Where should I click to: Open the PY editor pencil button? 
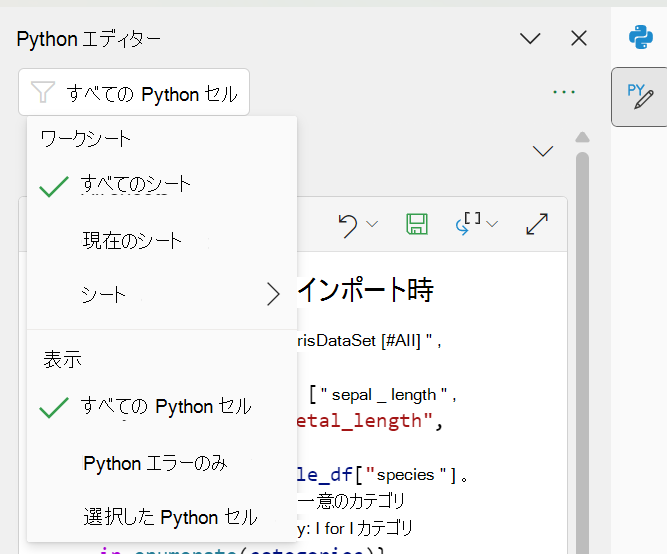coord(639,97)
